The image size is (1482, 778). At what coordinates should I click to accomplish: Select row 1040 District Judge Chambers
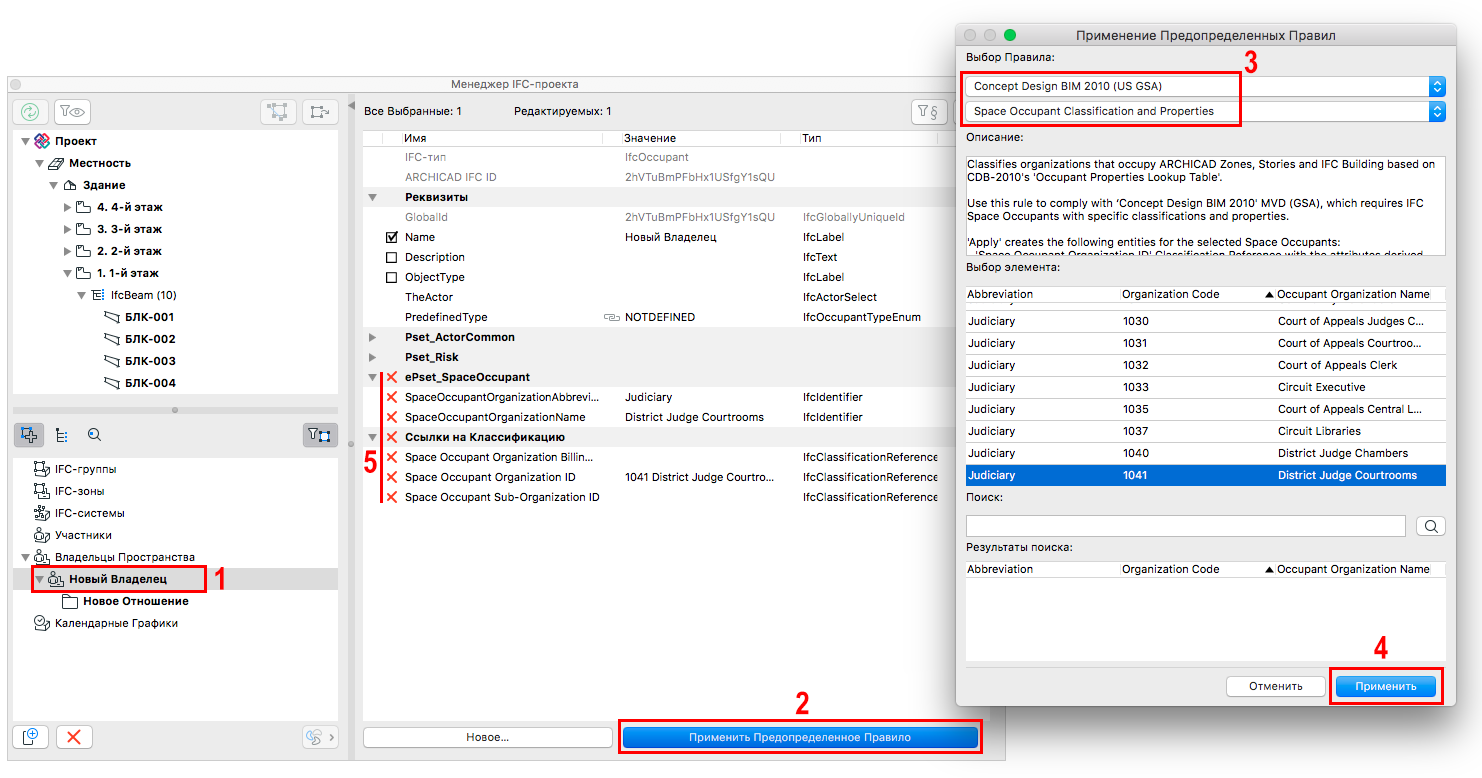[1206, 453]
